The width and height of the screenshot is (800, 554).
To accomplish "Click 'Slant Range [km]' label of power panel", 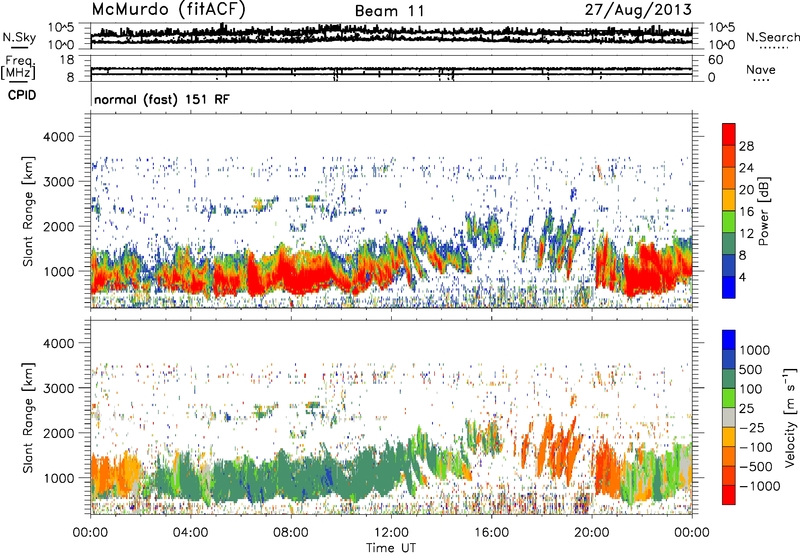I will (x=29, y=211).
